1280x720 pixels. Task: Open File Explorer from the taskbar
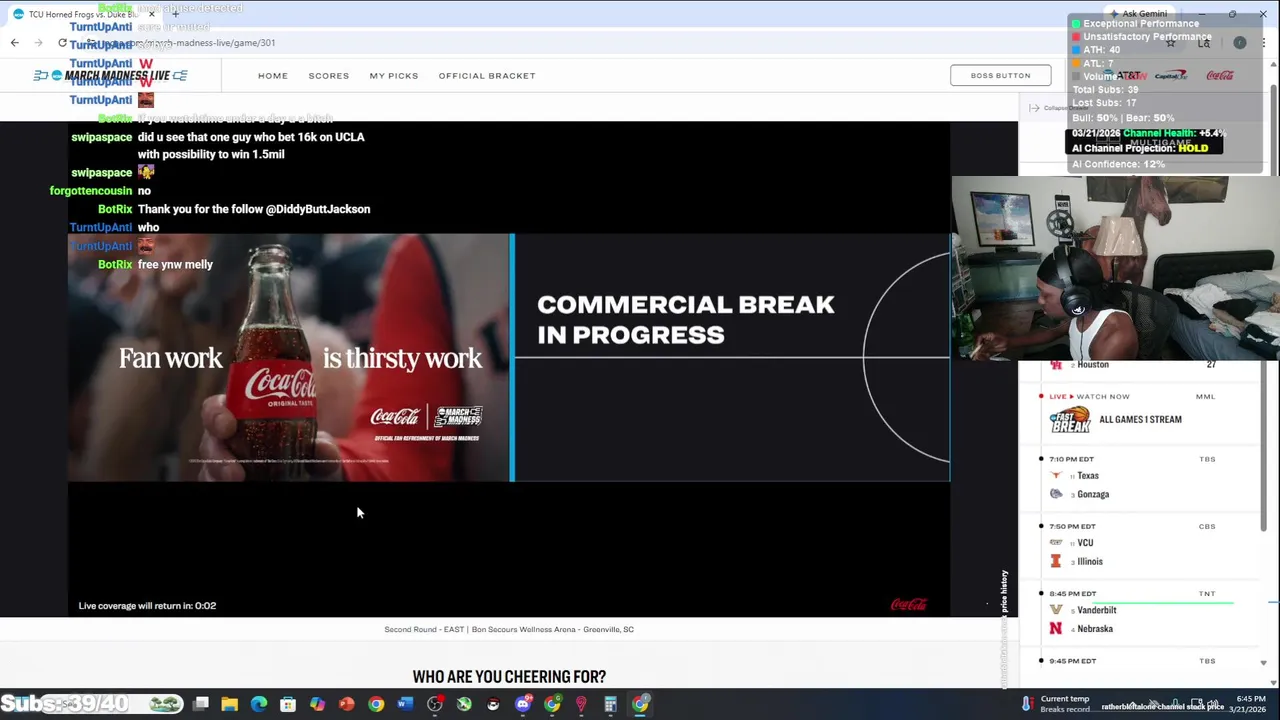tap(230, 704)
